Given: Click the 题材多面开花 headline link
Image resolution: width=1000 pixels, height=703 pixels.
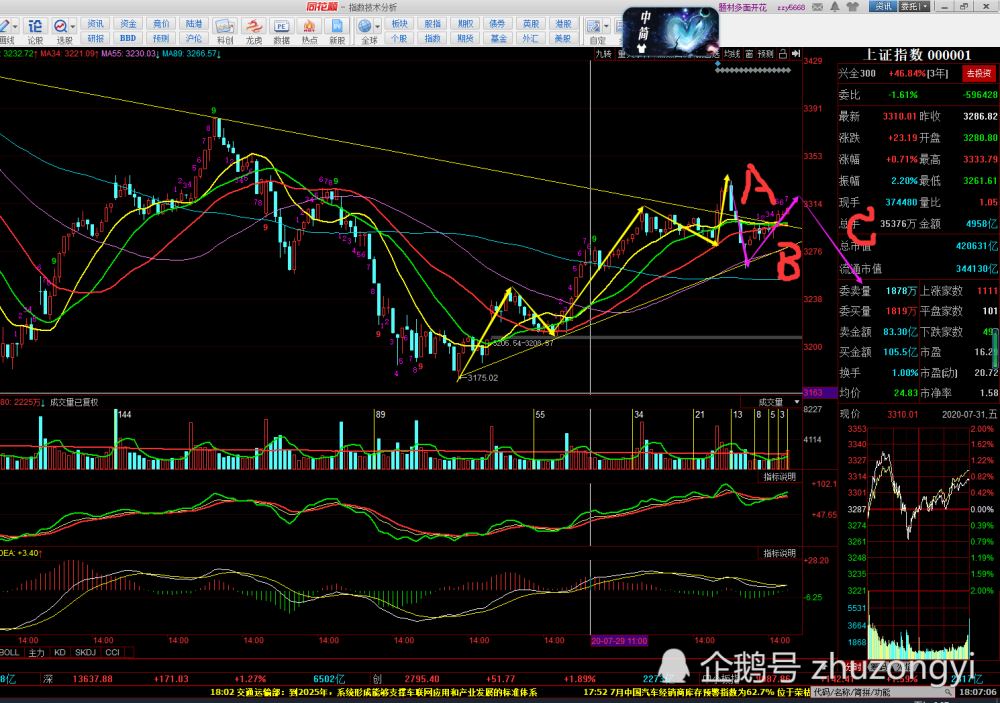Looking at the screenshot, I should coord(742,7).
